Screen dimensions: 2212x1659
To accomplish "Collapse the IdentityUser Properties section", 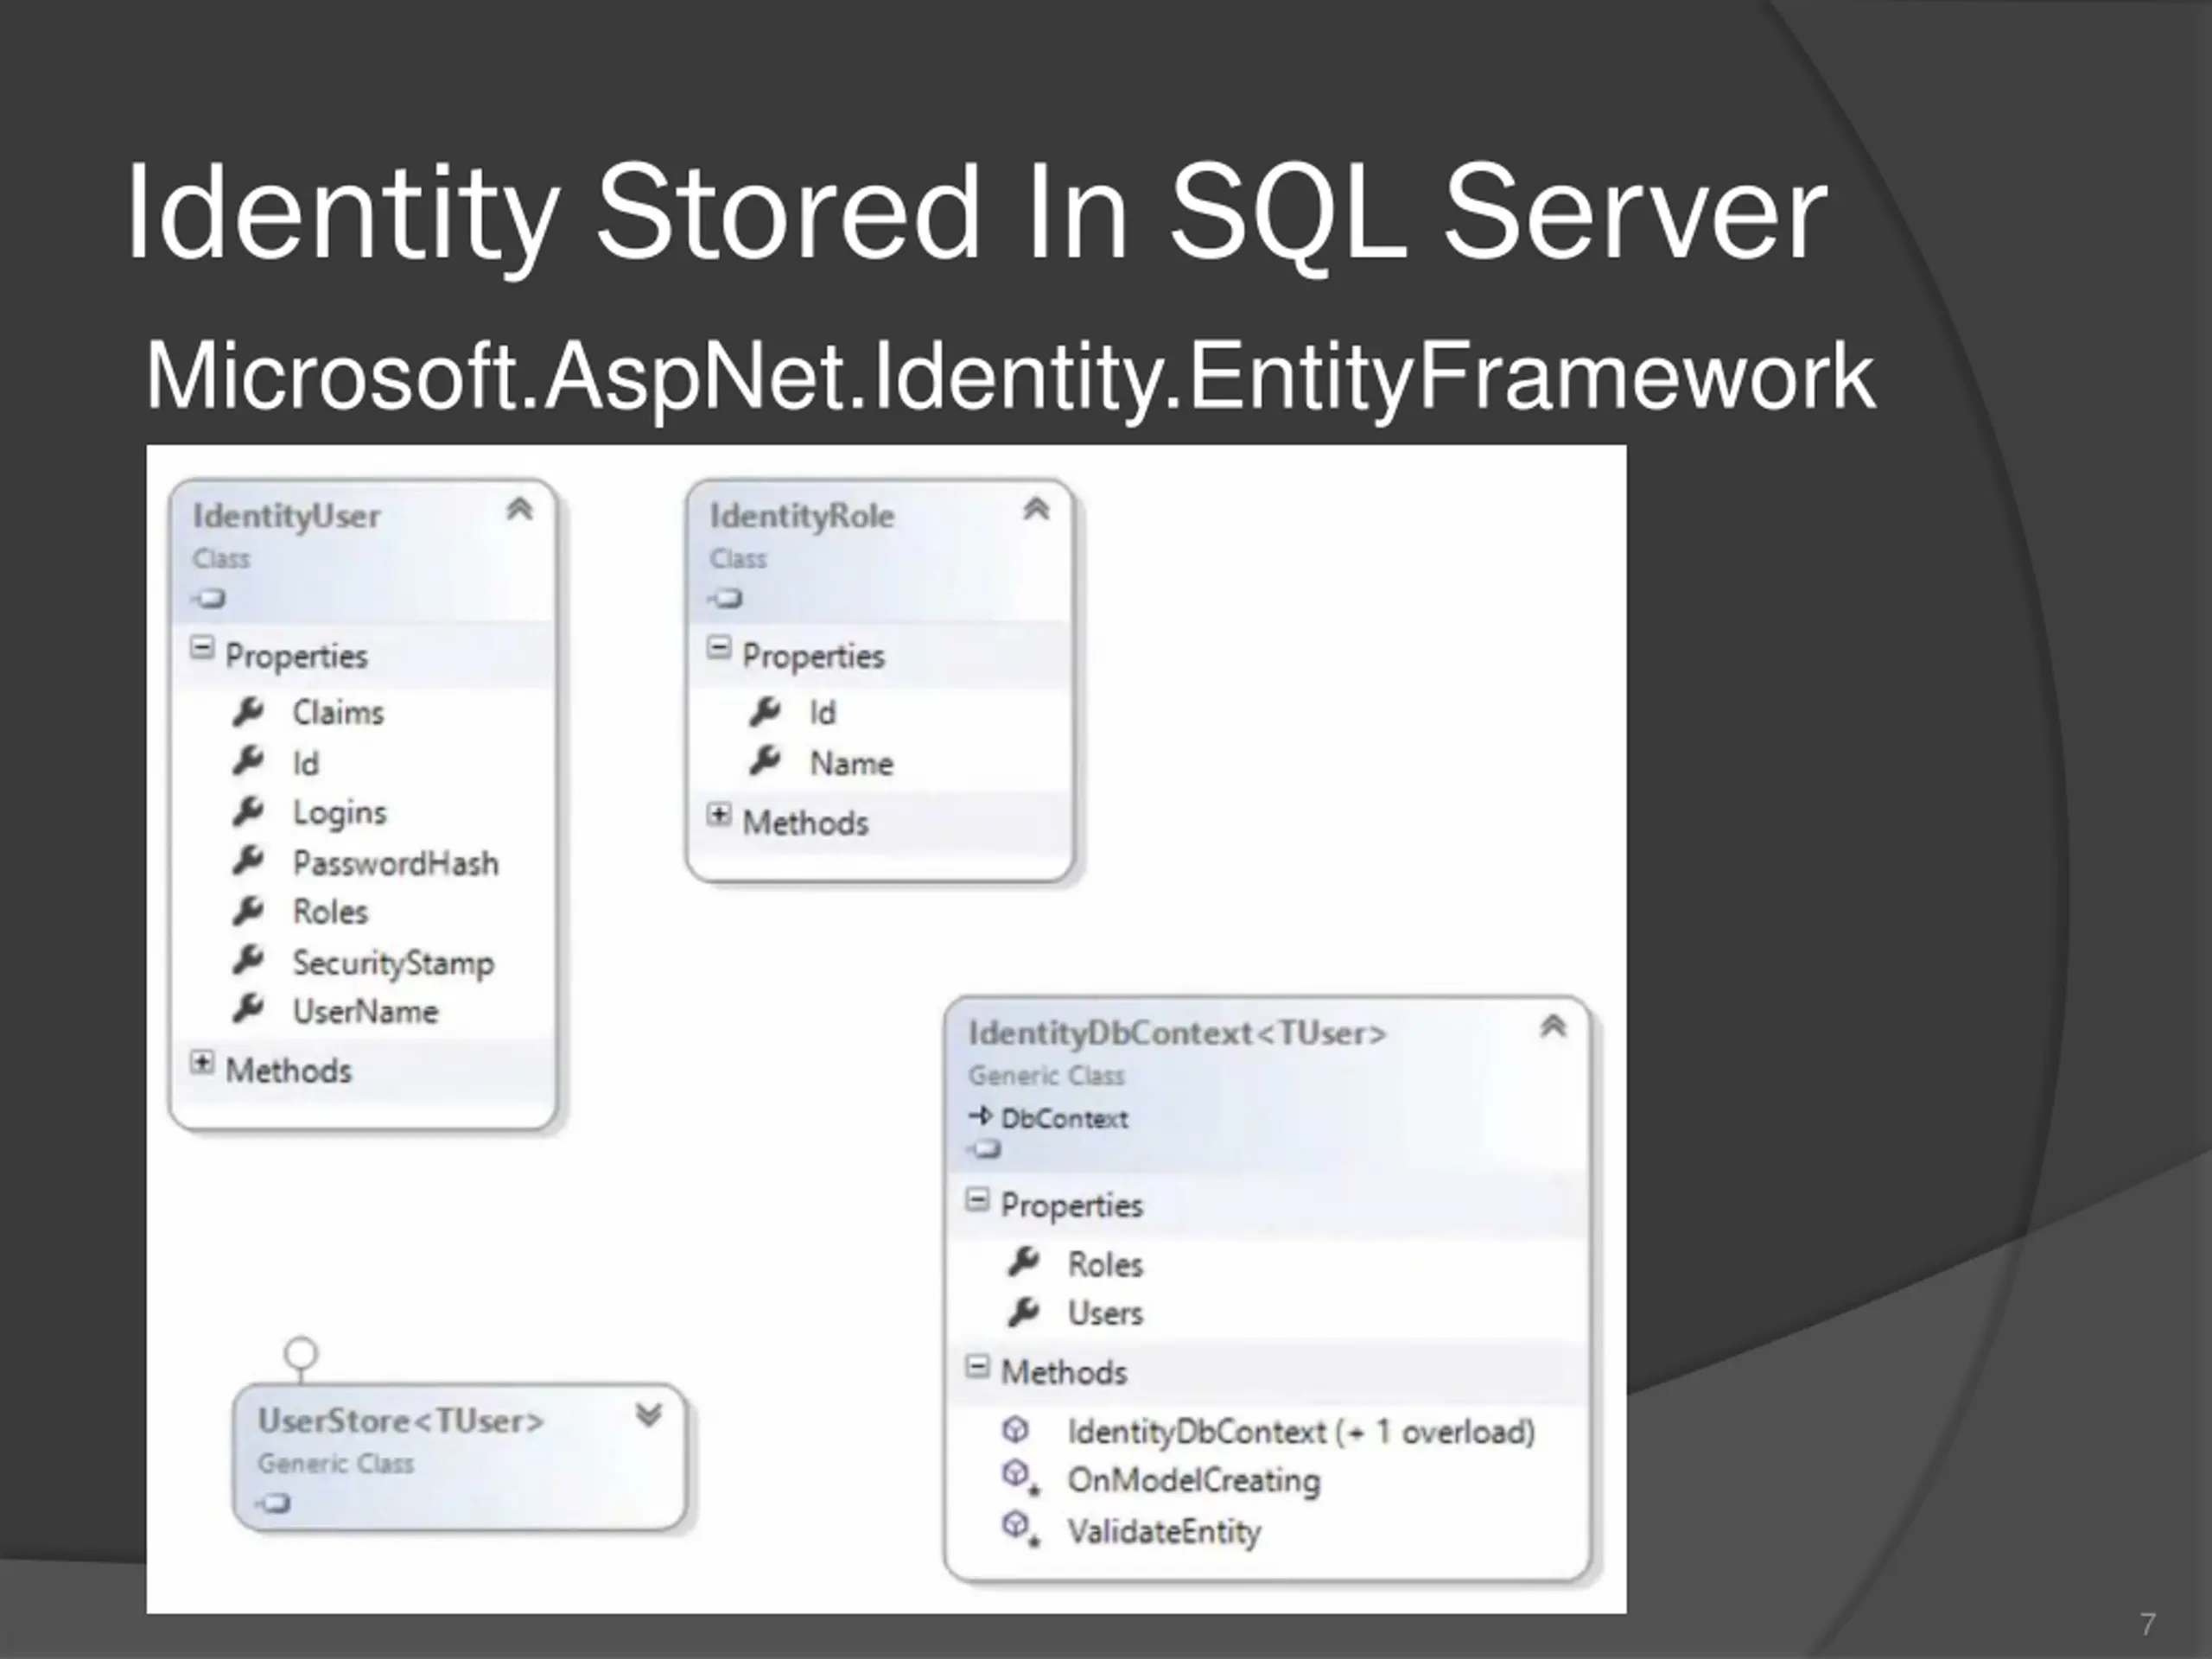I will click(202, 649).
